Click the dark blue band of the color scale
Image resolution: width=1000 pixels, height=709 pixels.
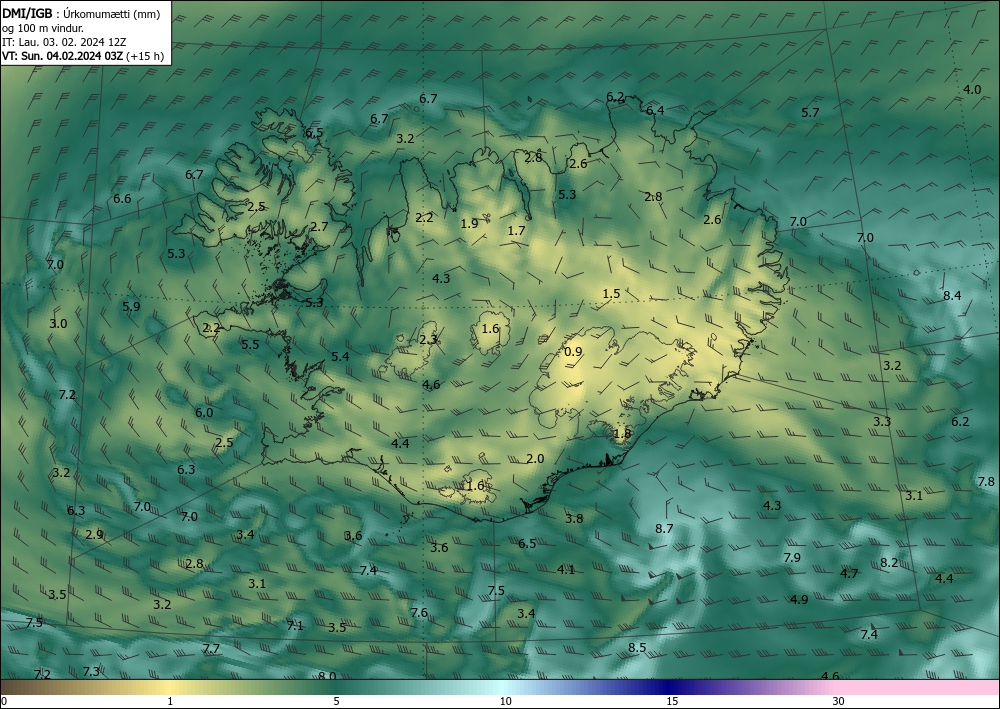click(x=667, y=687)
